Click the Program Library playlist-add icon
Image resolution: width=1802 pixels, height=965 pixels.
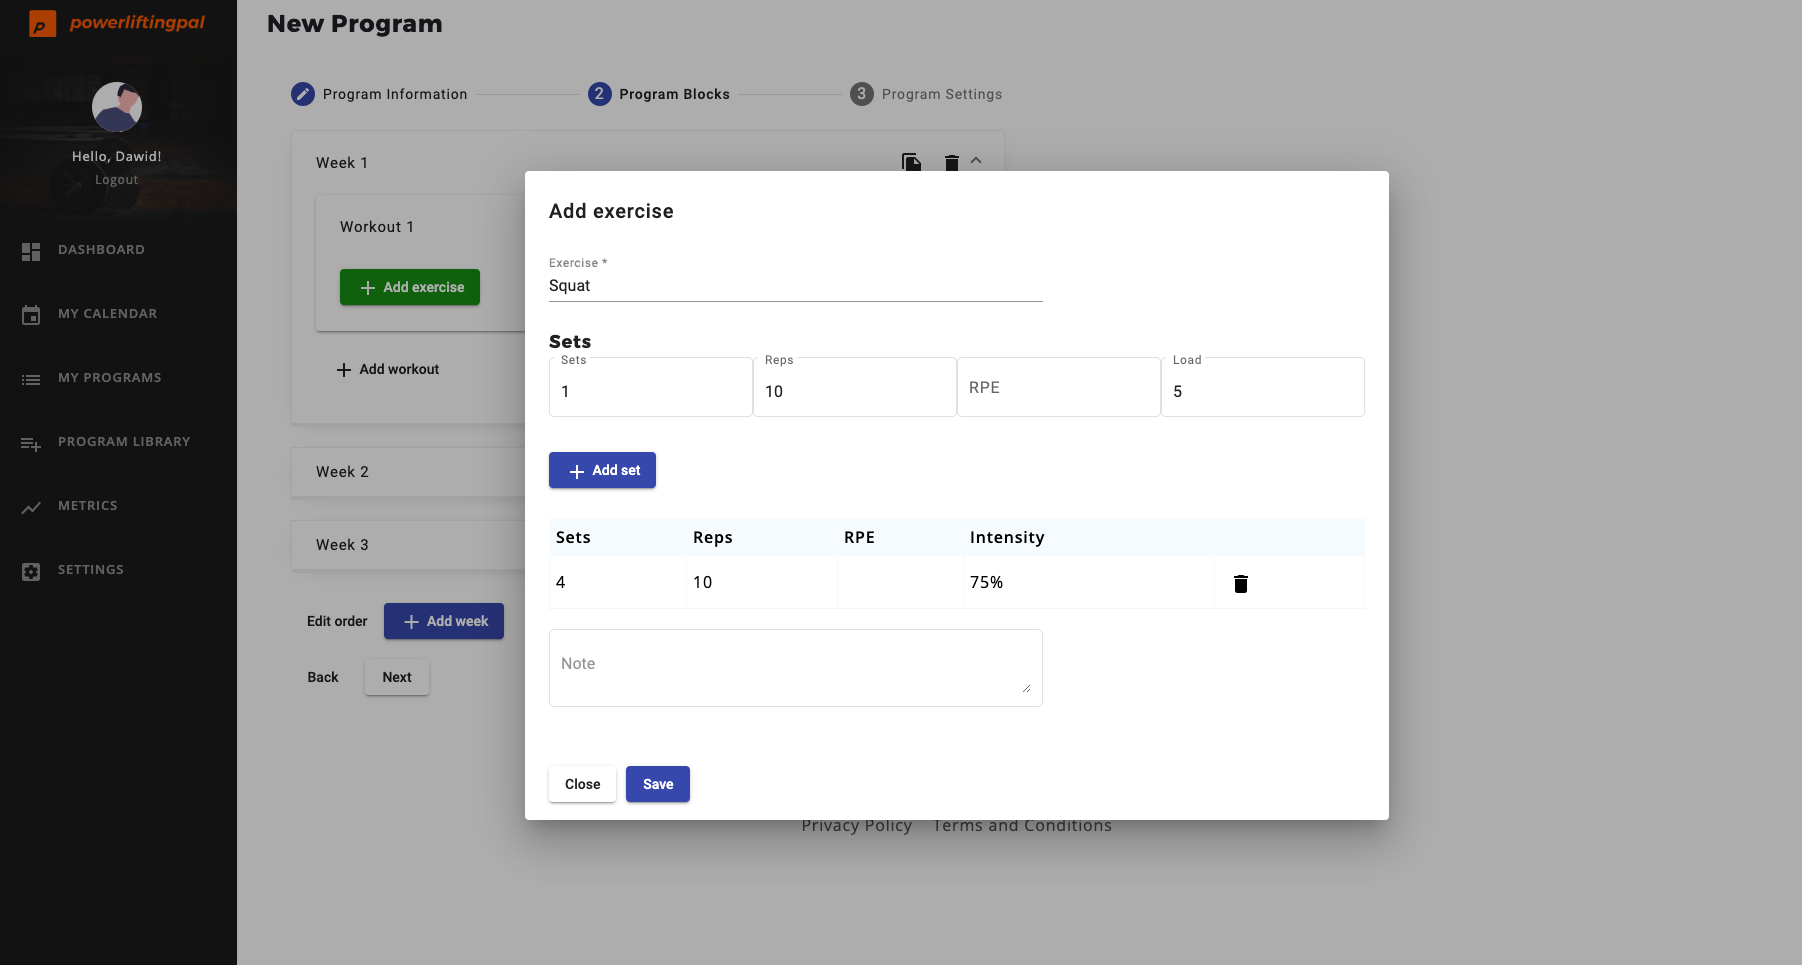tap(31, 444)
